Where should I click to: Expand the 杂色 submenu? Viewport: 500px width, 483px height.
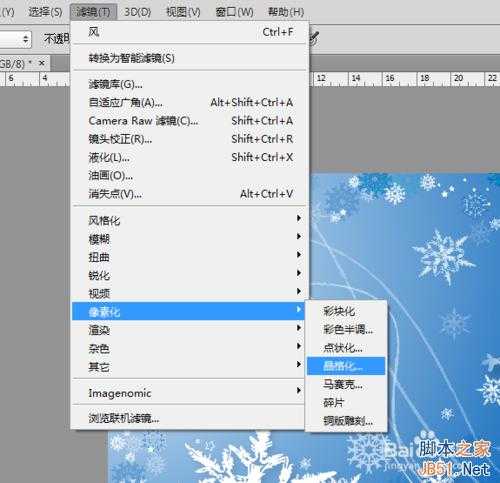pos(189,348)
